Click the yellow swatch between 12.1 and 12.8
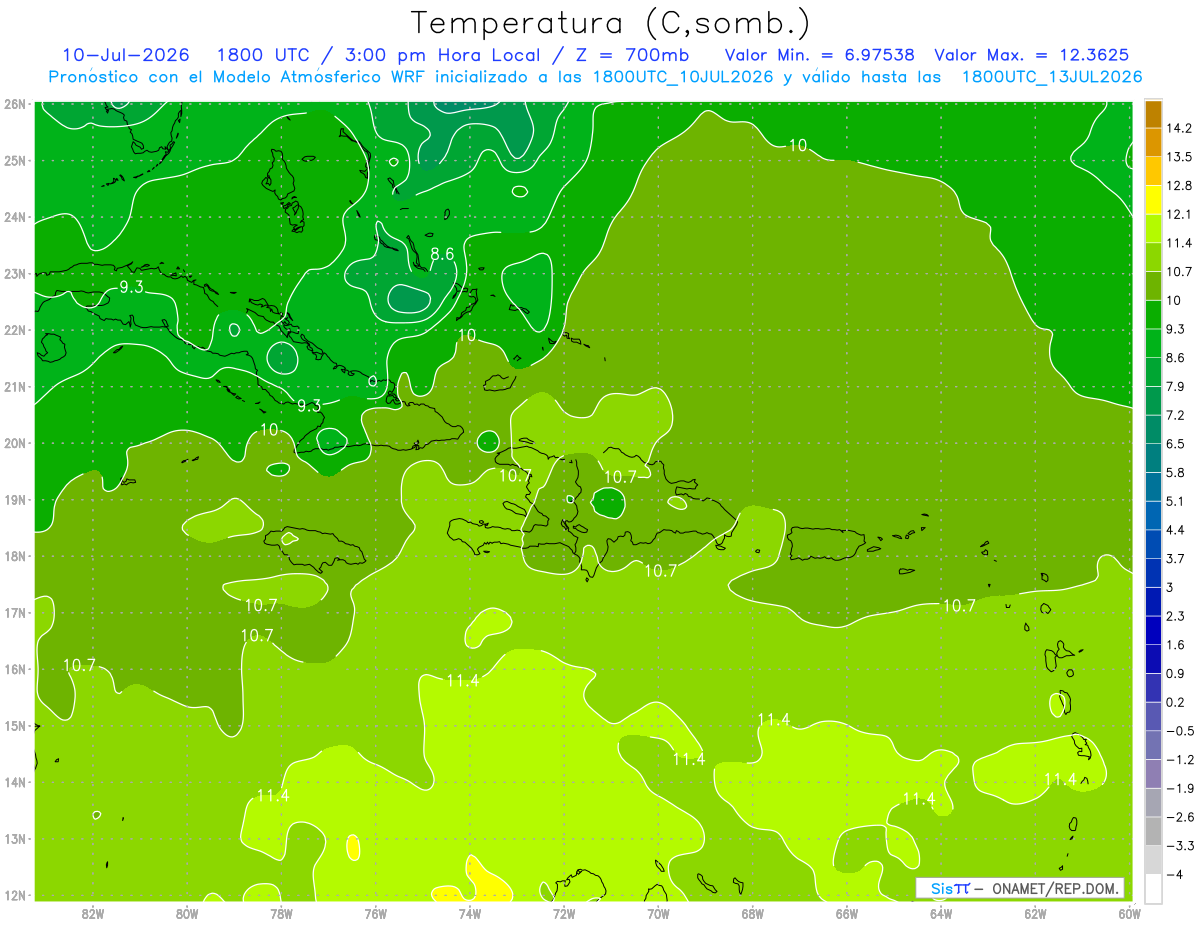The height and width of the screenshot is (927, 1200). tap(1153, 200)
